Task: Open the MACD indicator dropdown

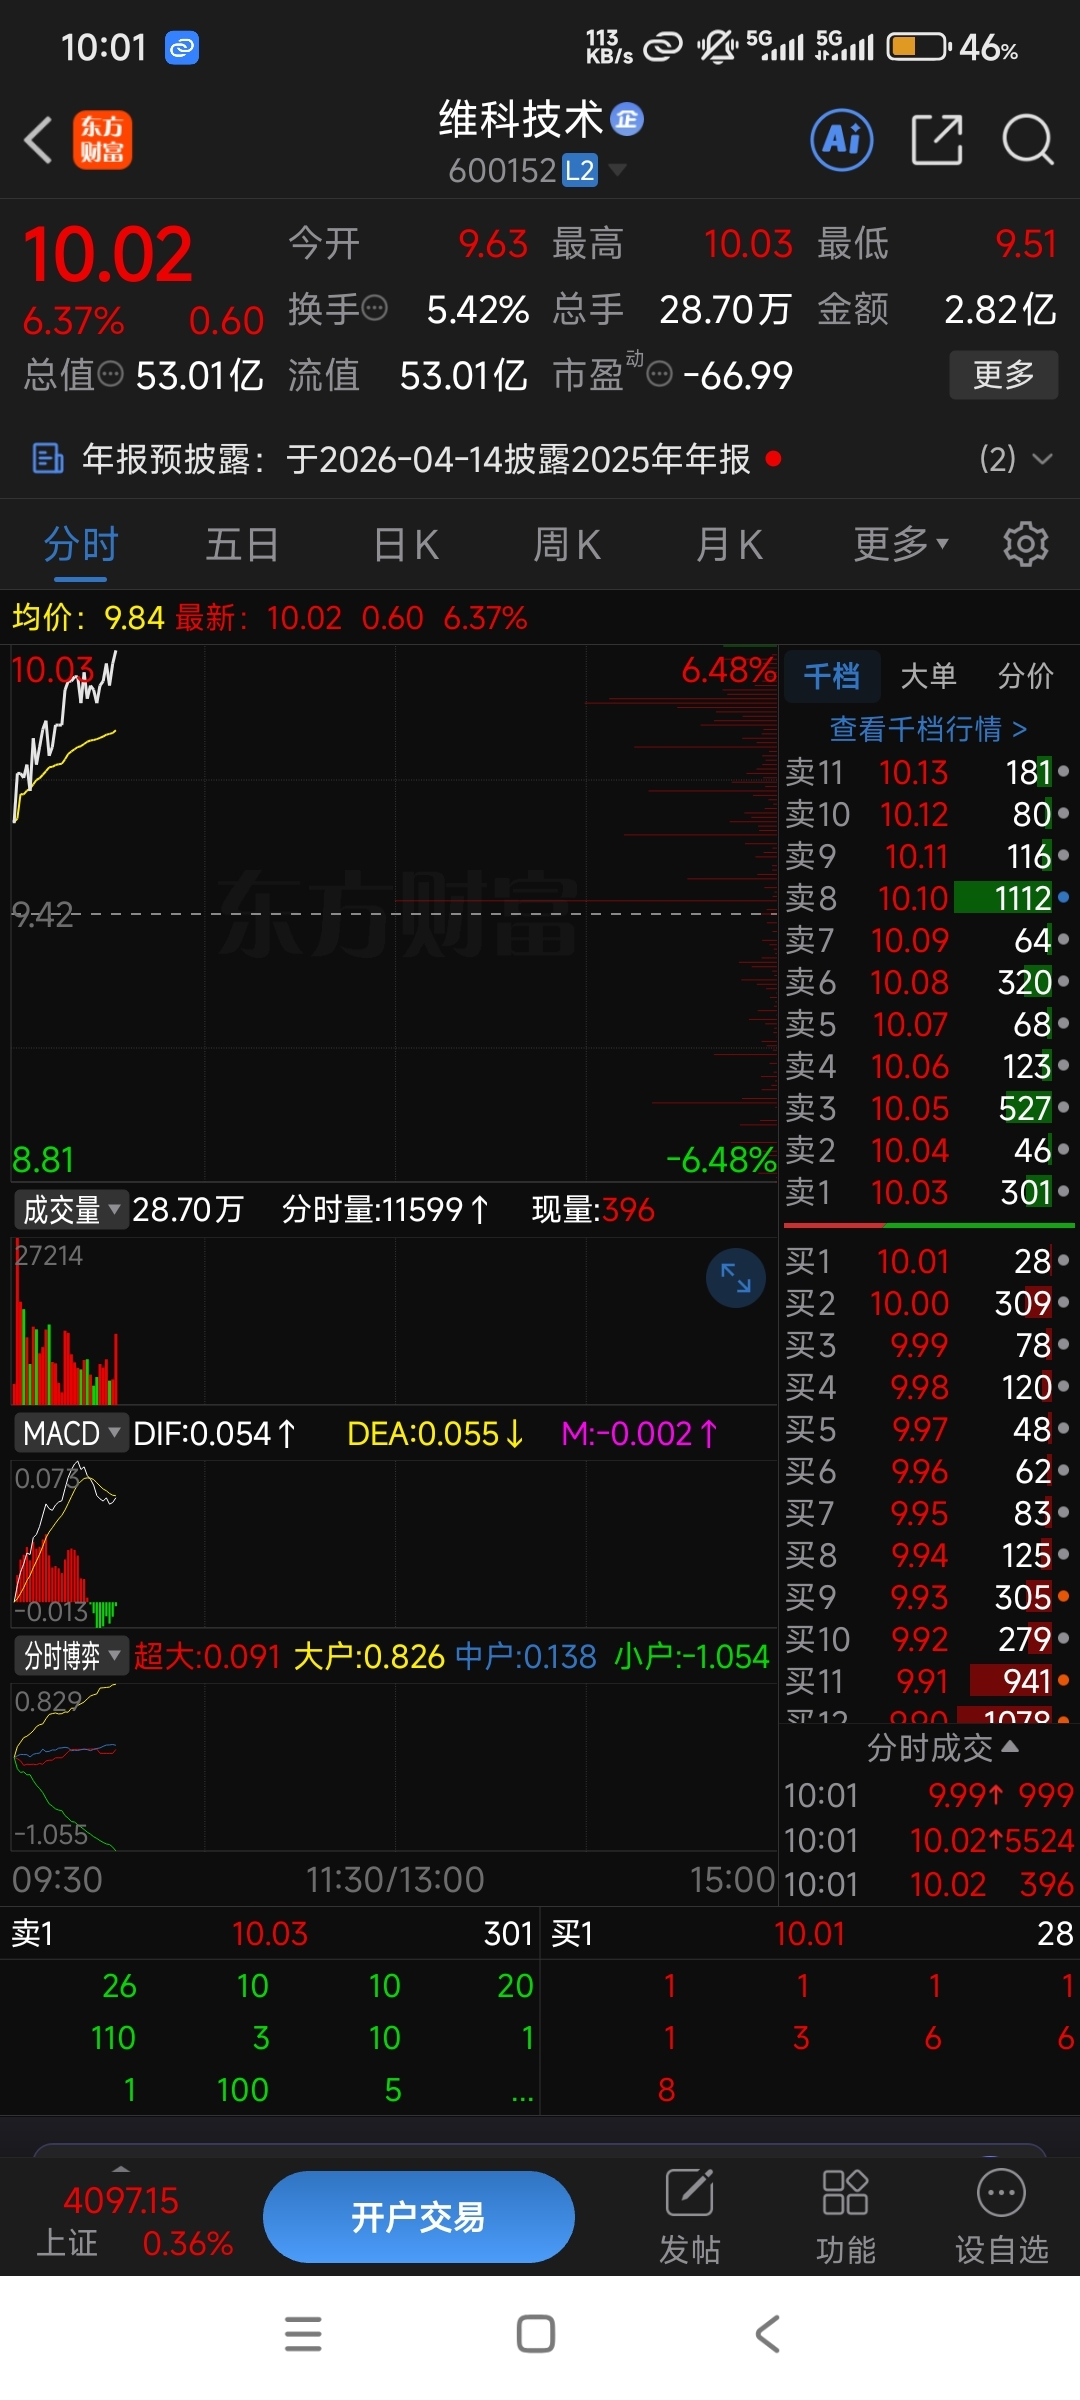Action: 70,1434
